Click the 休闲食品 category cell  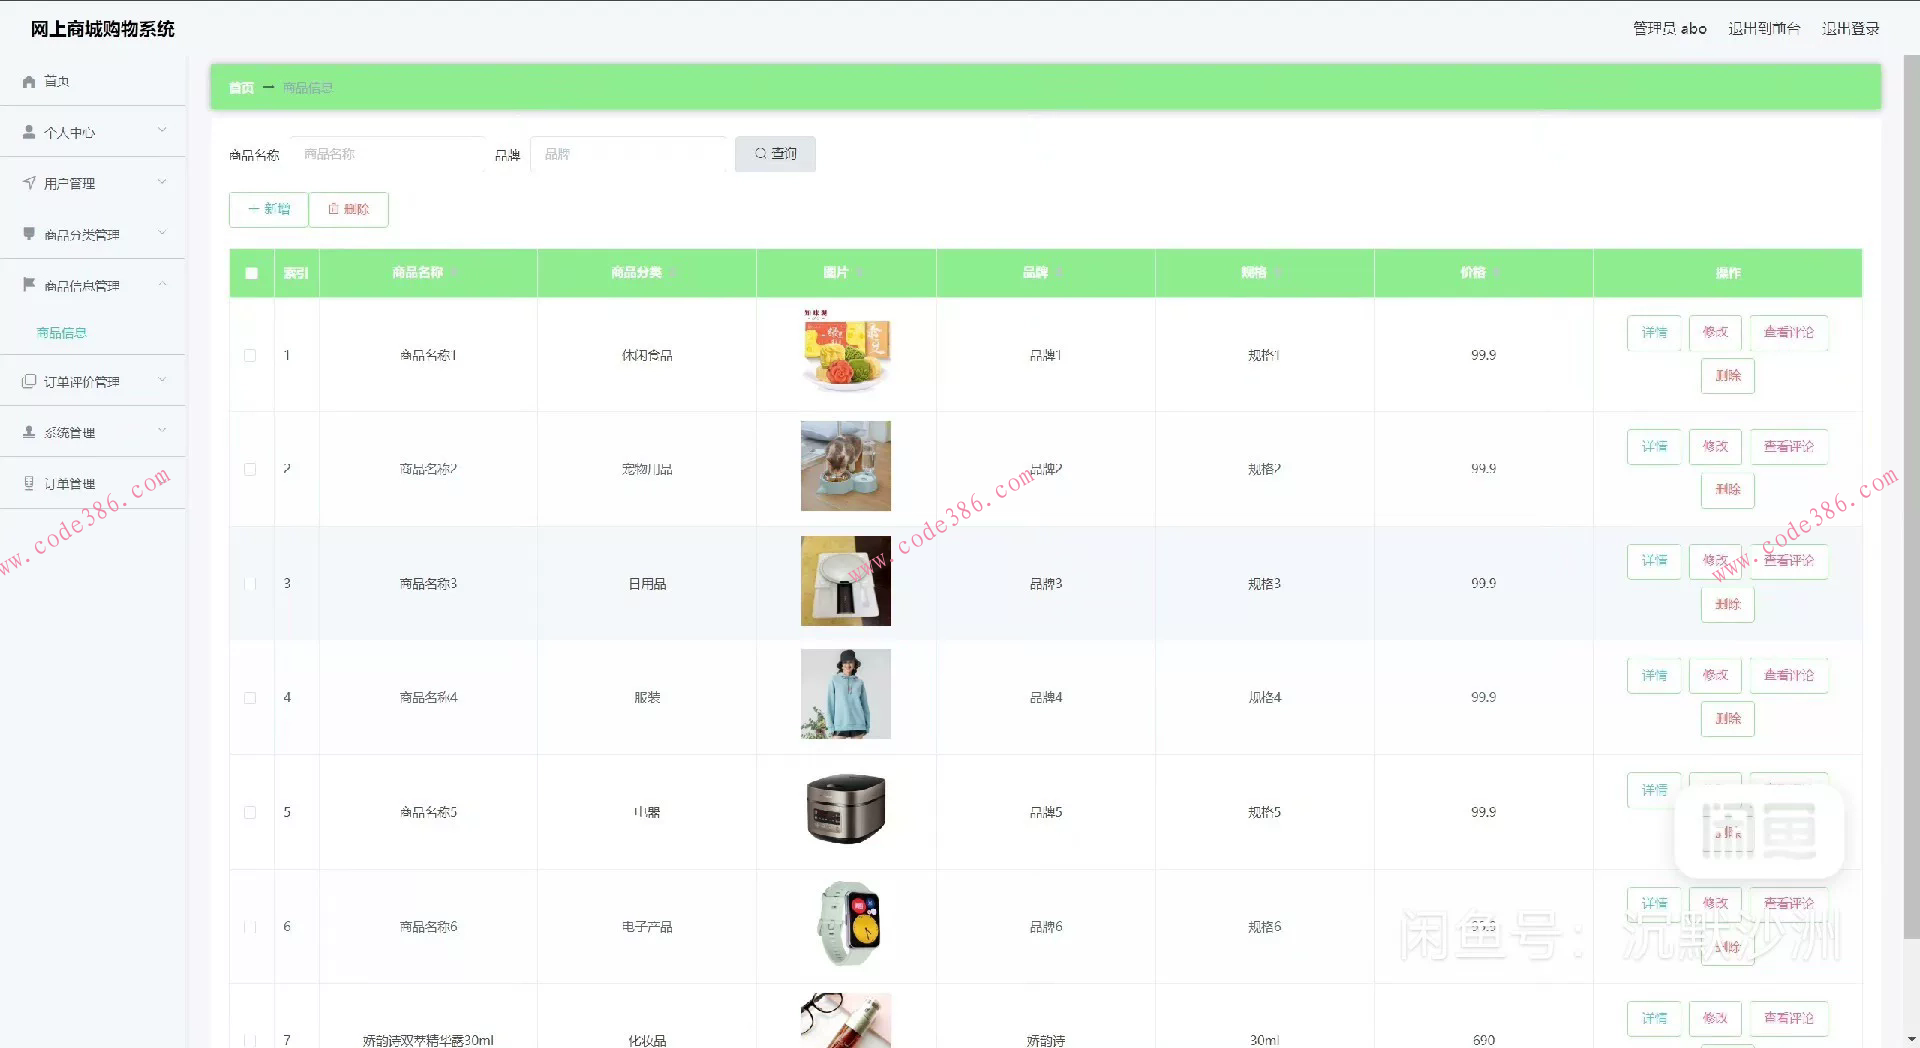[x=647, y=355]
